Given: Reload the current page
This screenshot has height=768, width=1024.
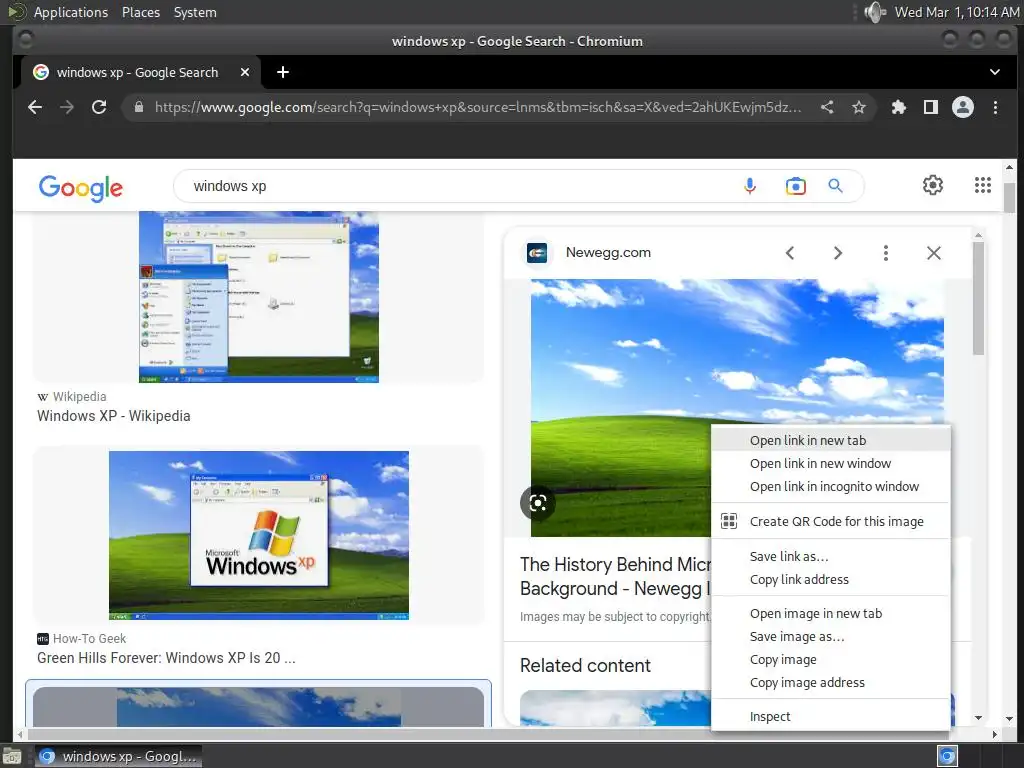Looking at the screenshot, I should [x=99, y=107].
